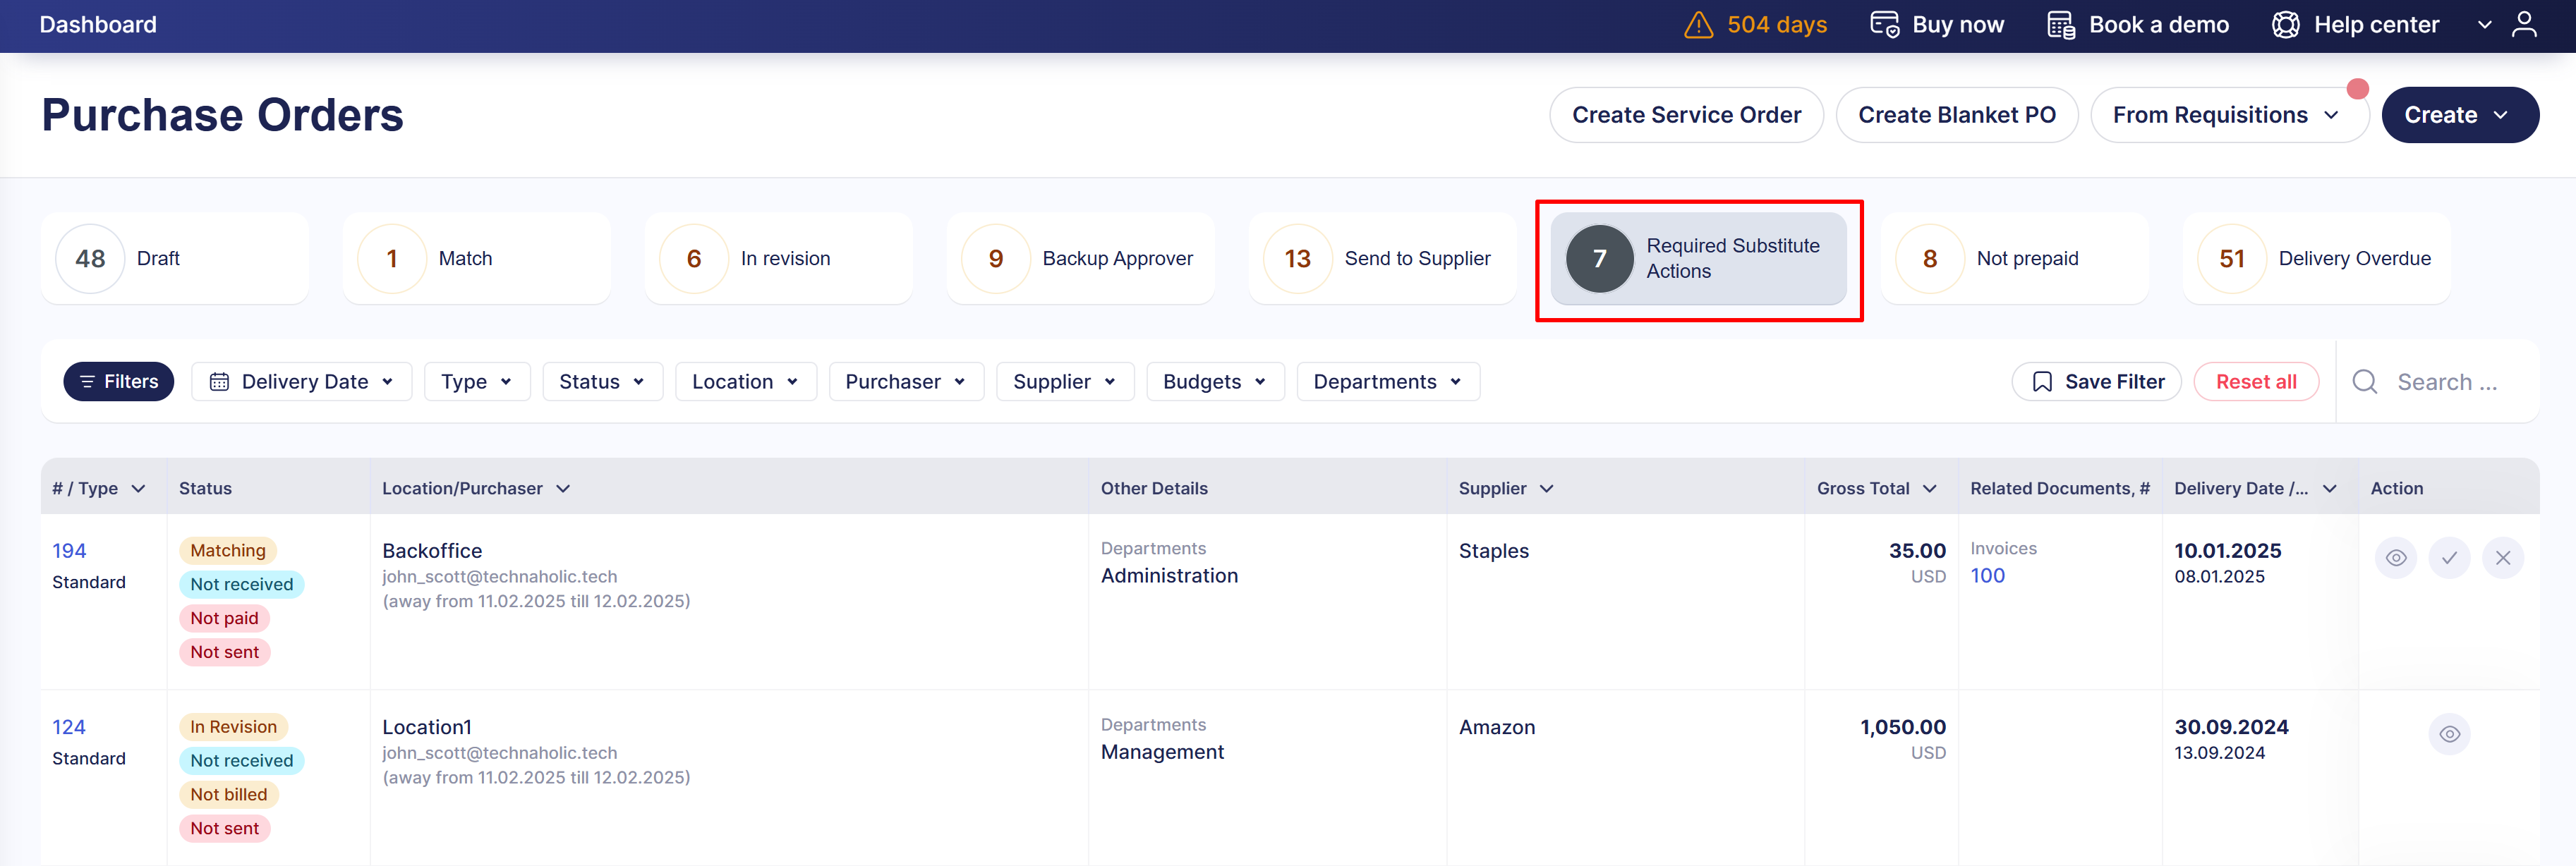The image size is (2576, 866).
Task: Approve order 194 with checkmark icon
Action: click(x=2449, y=558)
